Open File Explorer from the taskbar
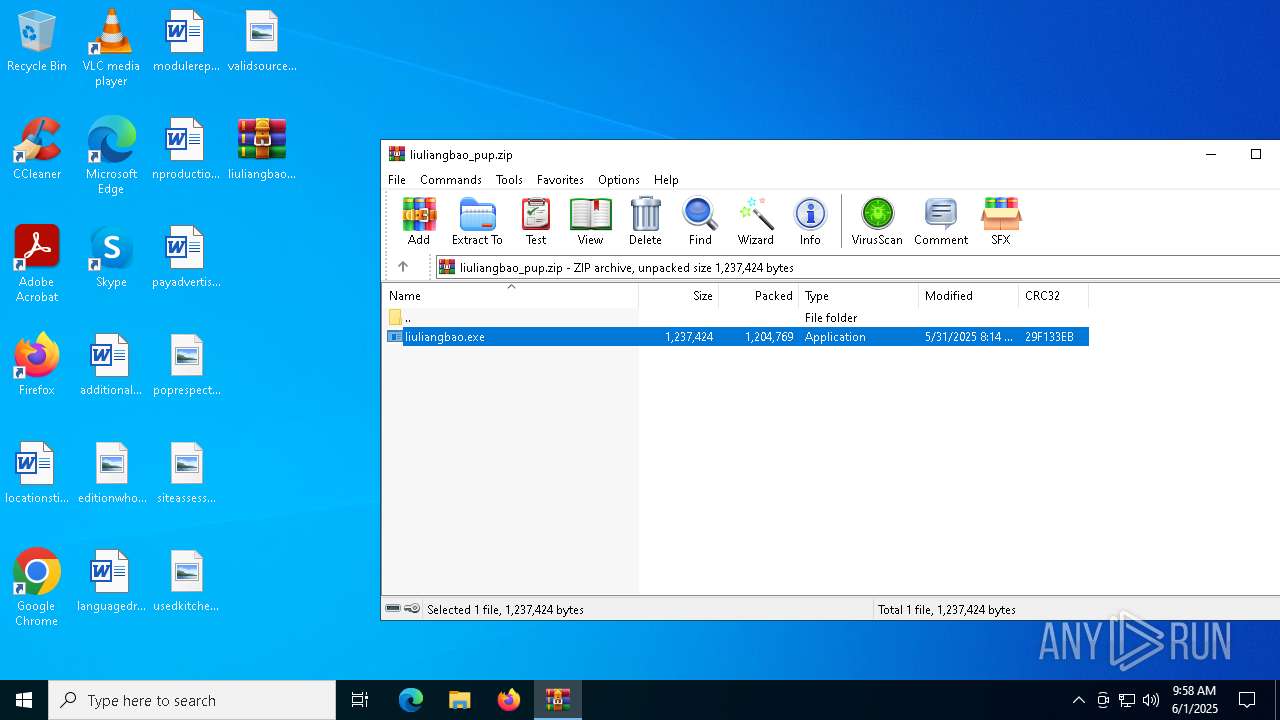This screenshot has width=1280, height=720. click(x=459, y=700)
